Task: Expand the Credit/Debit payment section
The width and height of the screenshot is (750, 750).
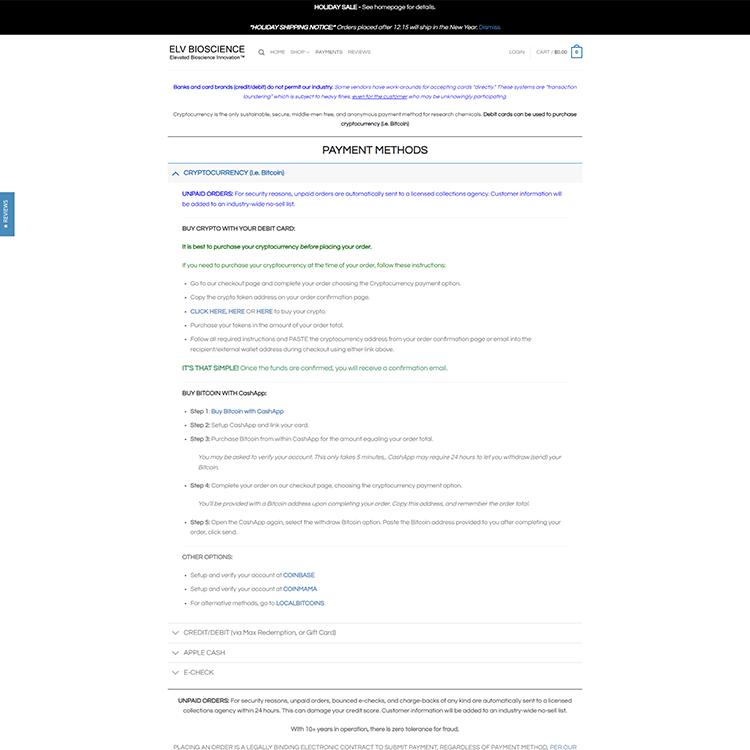Action: point(260,633)
